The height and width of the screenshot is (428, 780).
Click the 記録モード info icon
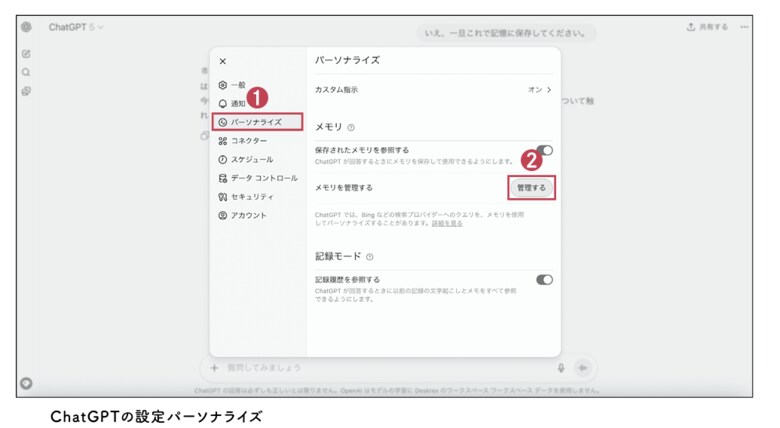click(370, 257)
